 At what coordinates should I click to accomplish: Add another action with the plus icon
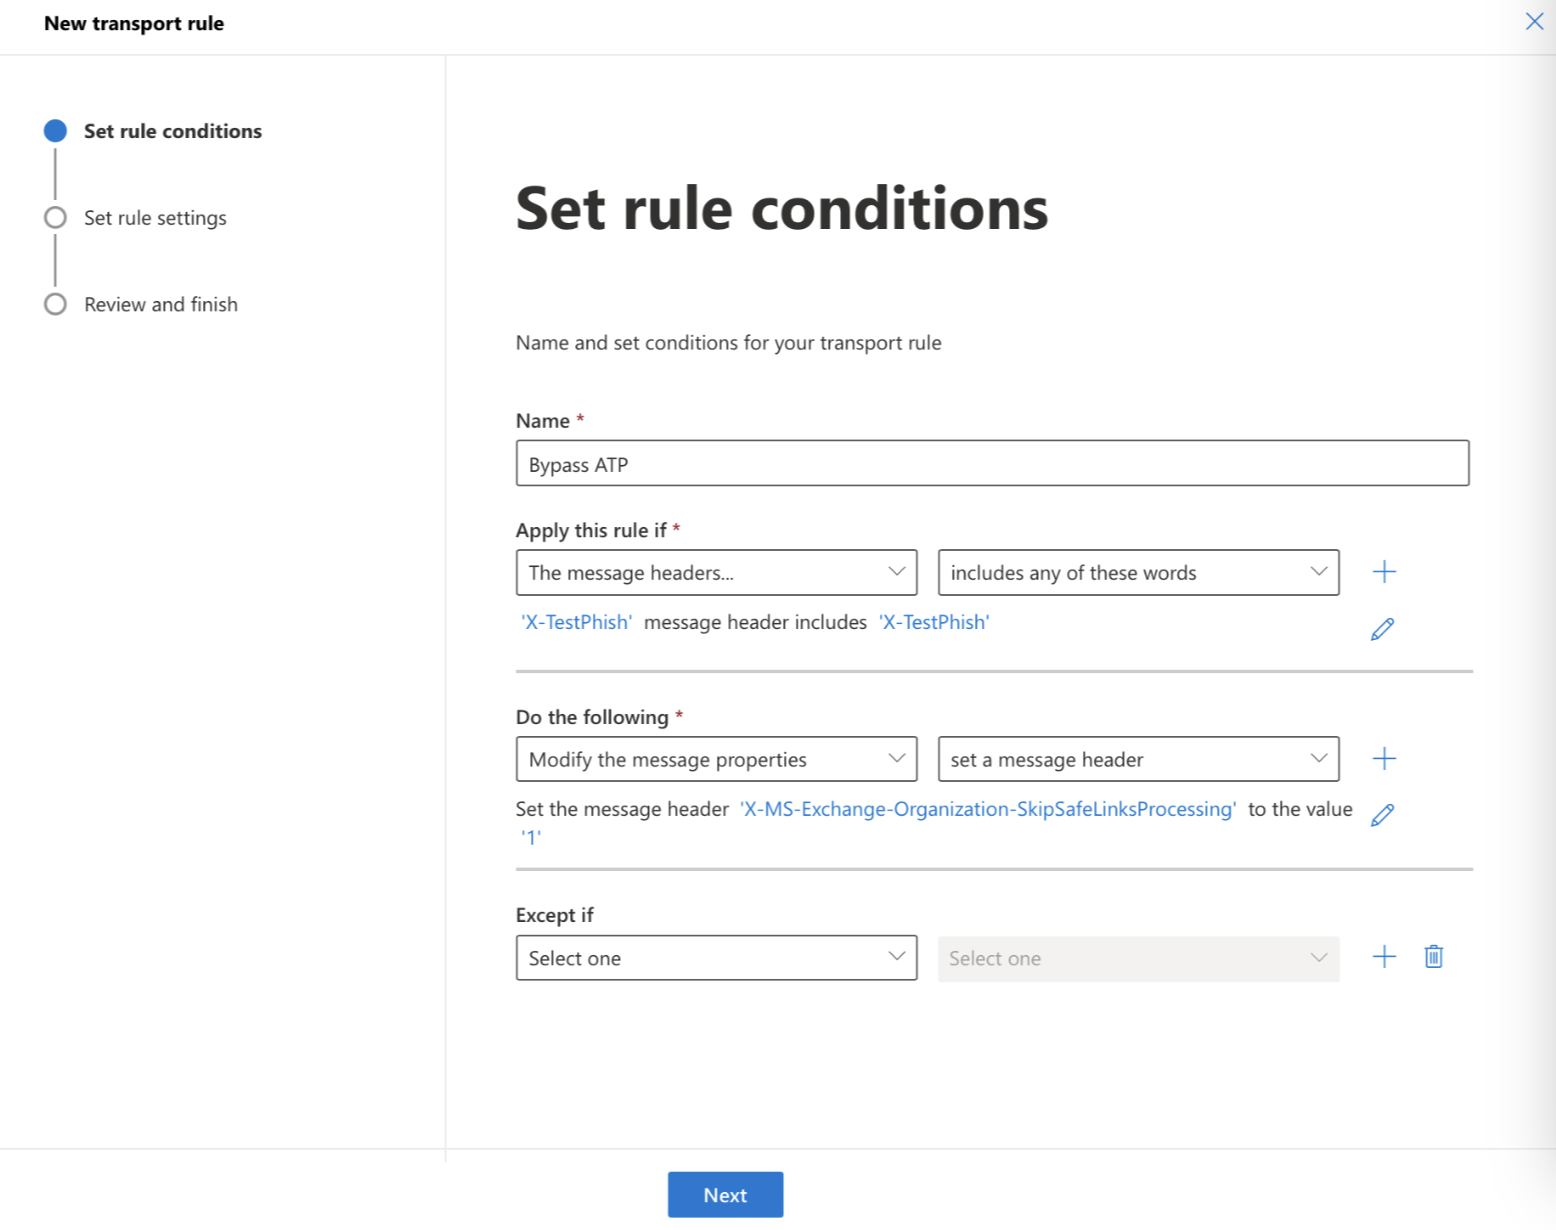tap(1384, 757)
